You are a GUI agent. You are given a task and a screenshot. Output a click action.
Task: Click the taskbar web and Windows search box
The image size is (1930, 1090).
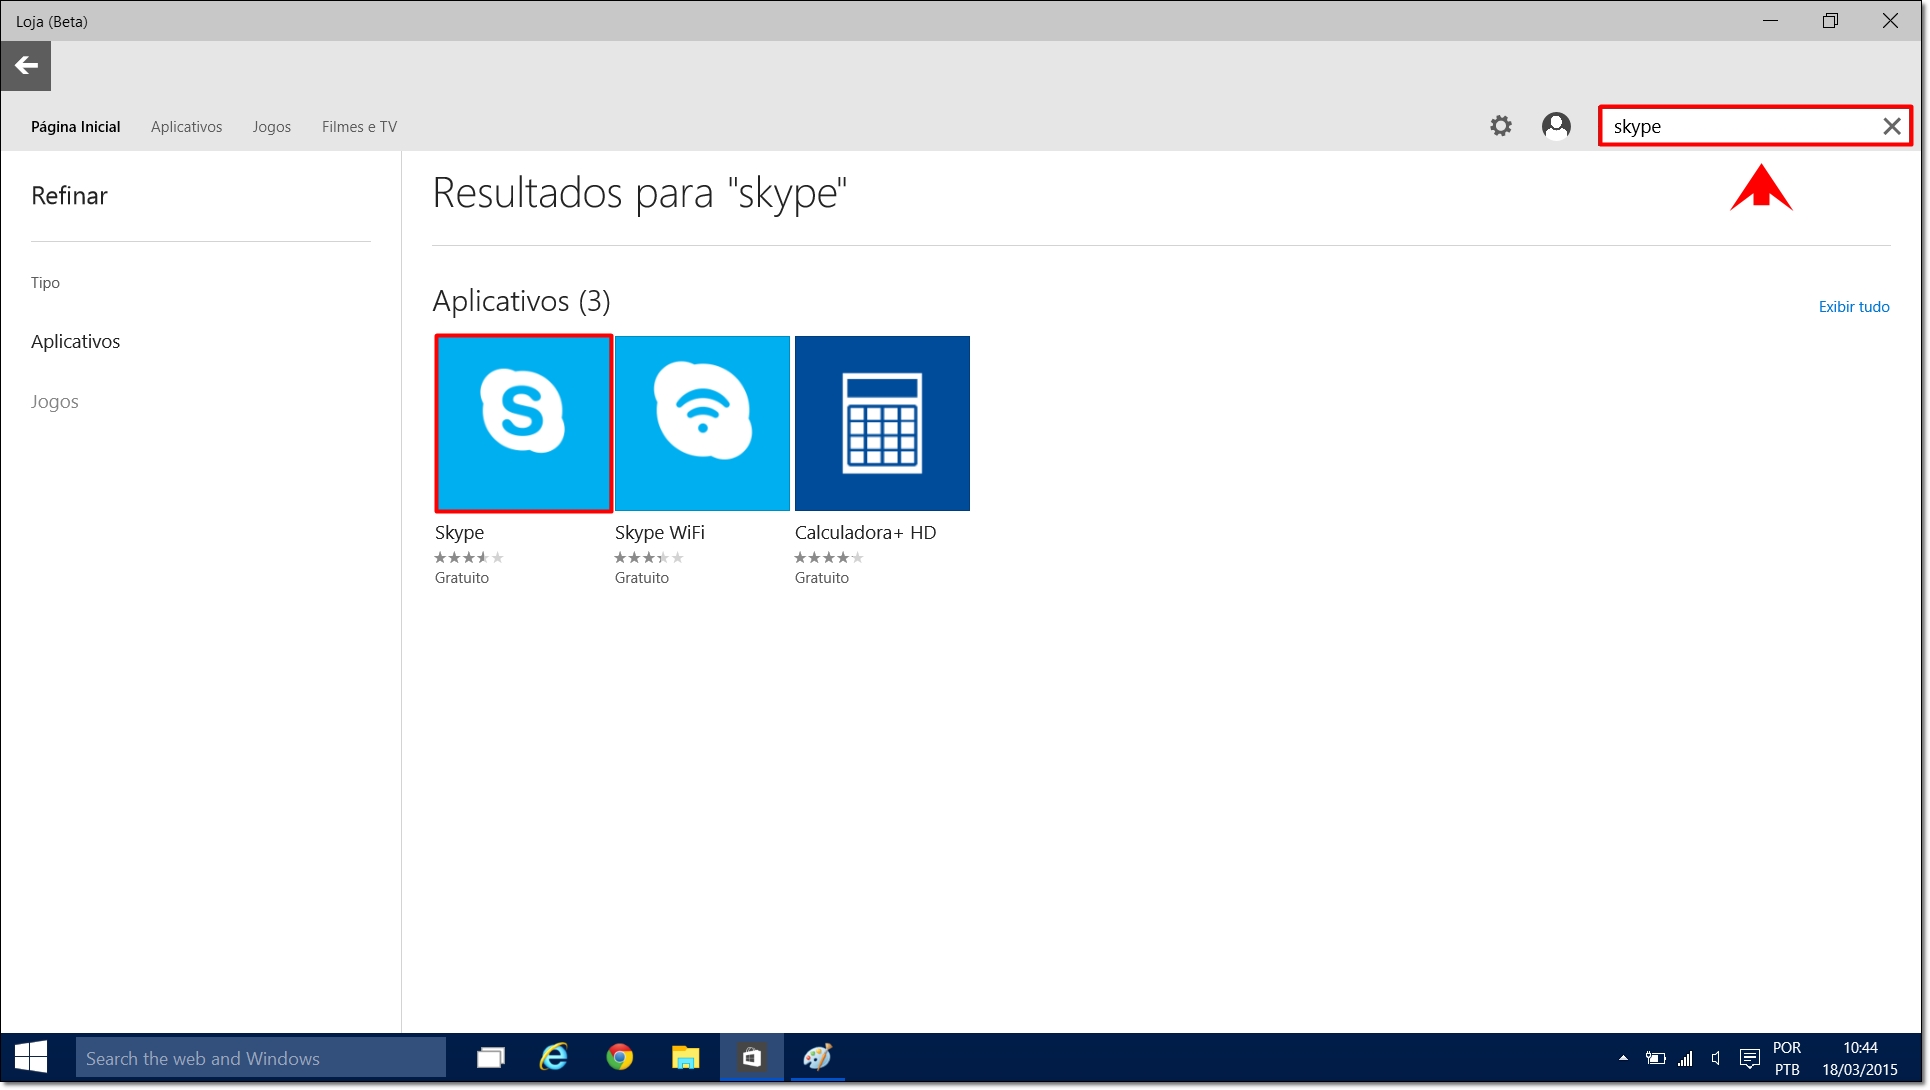[261, 1058]
